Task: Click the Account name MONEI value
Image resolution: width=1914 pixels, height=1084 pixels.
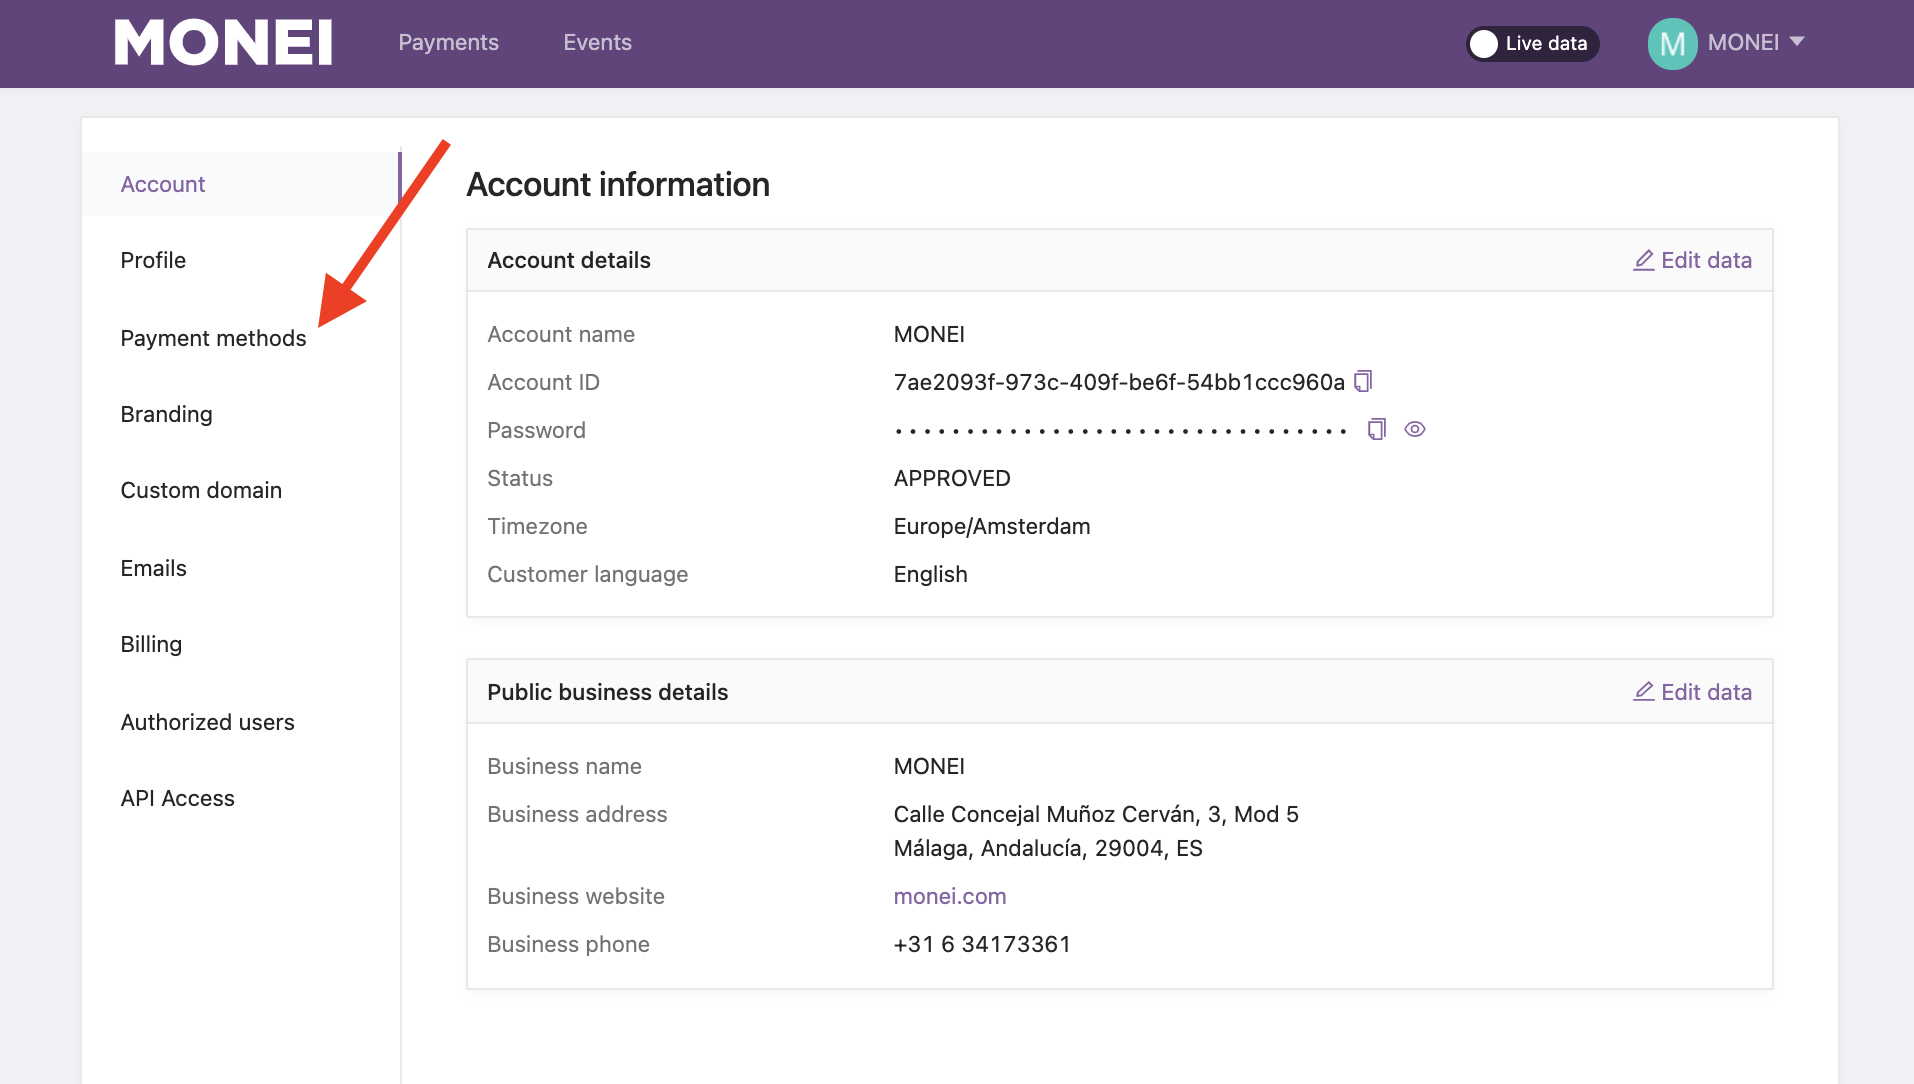Action: click(929, 334)
